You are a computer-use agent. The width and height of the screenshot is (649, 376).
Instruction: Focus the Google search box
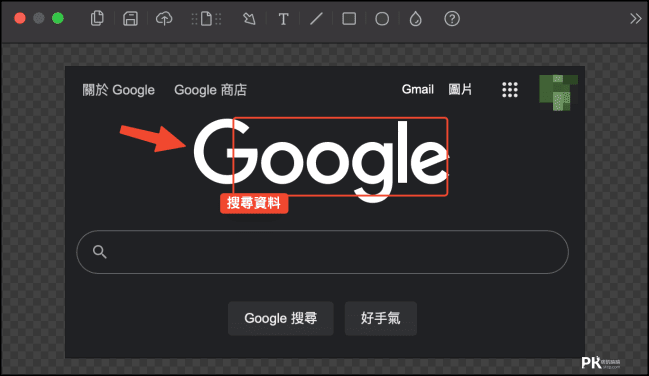pyautogui.click(x=322, y=252)
